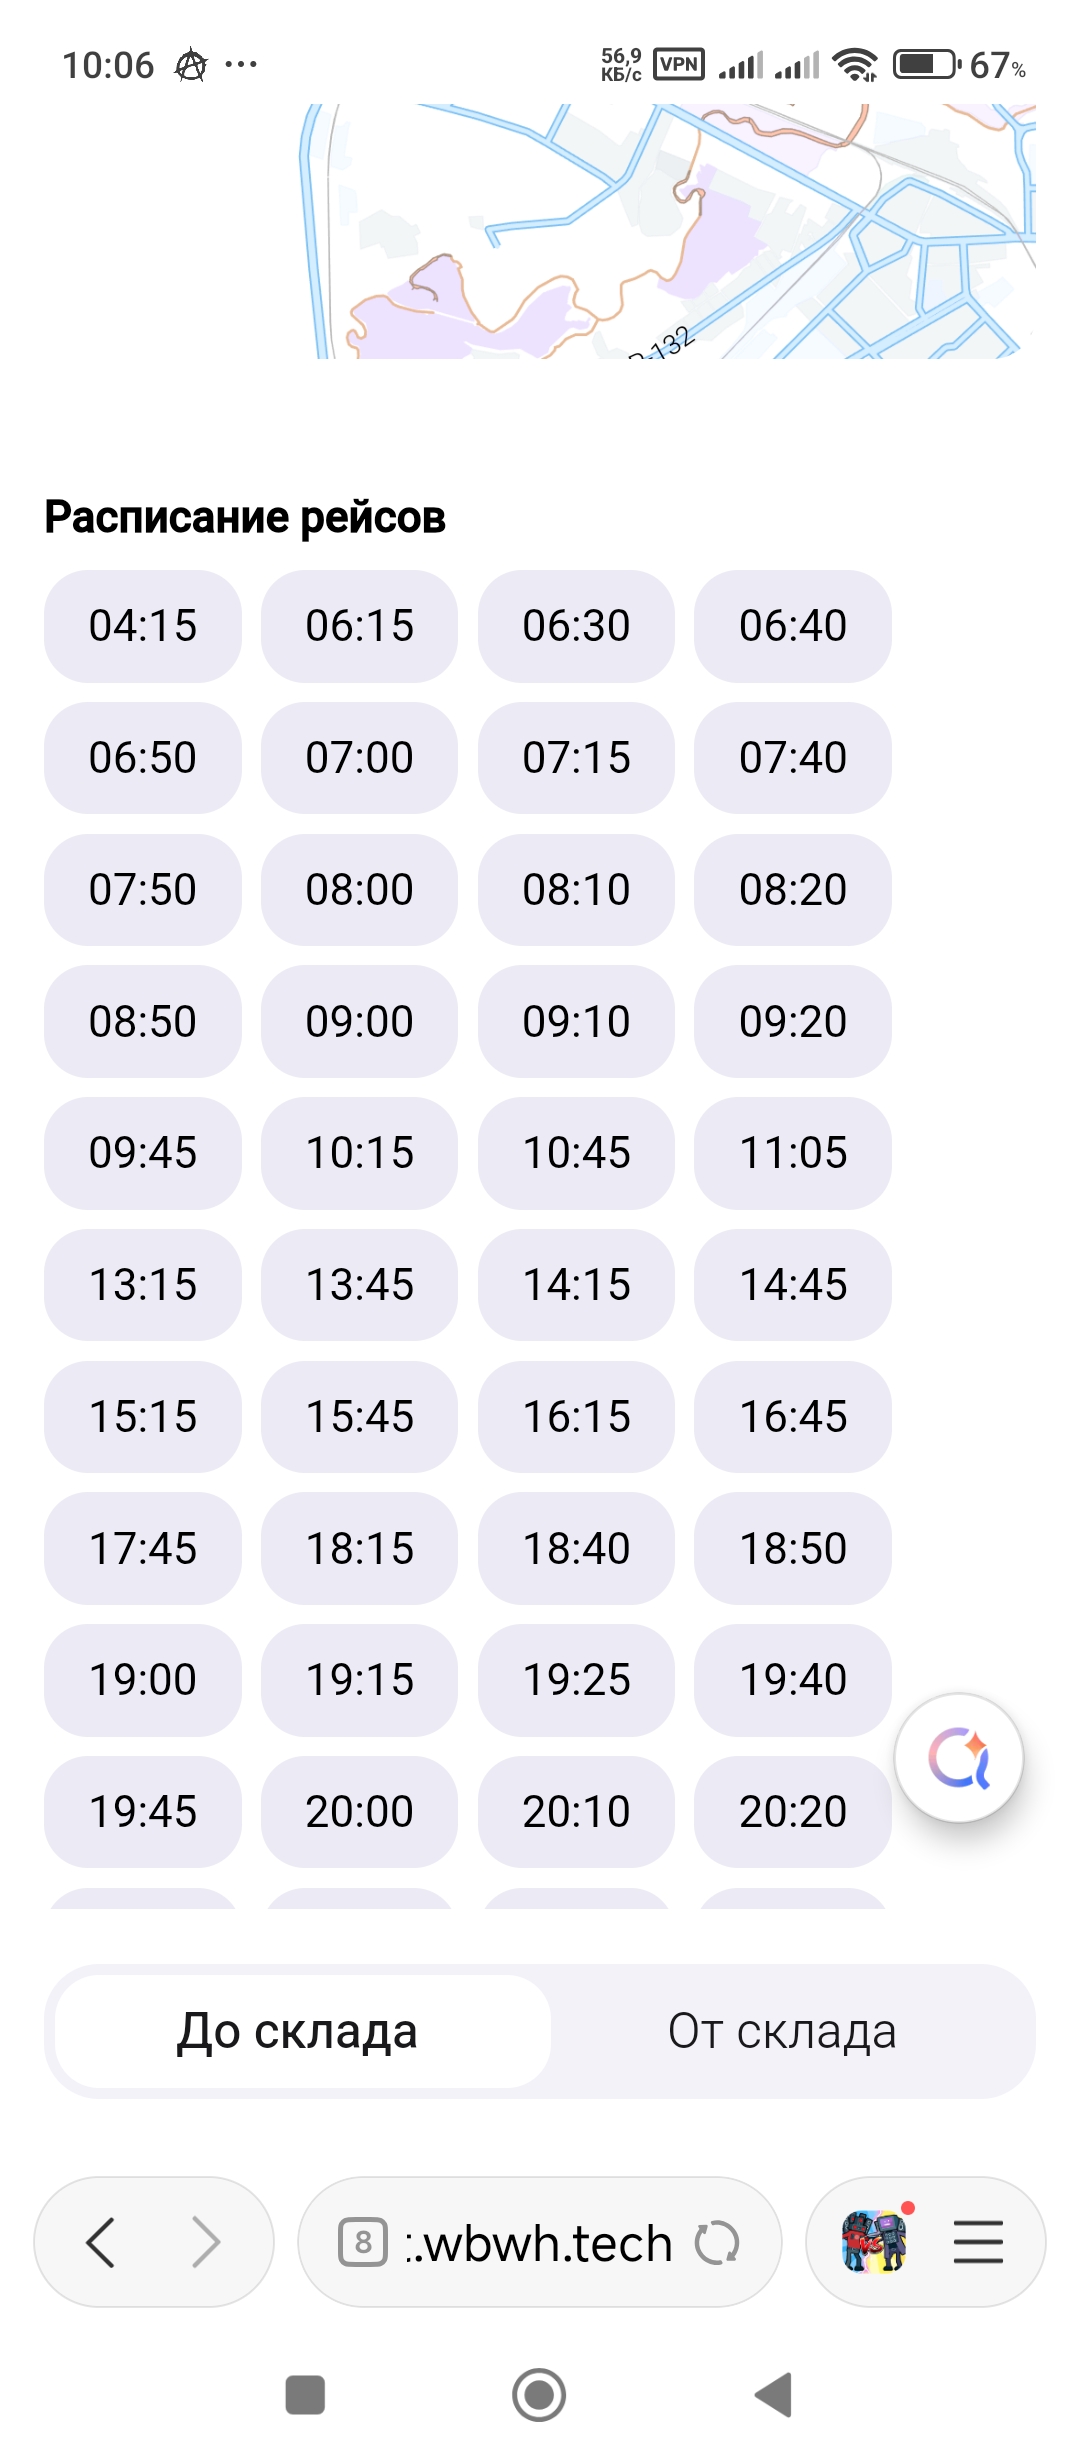Screen dimensions: 1080x2460
Task: Tap the VPN status indicator
Action: click(679, 65)
